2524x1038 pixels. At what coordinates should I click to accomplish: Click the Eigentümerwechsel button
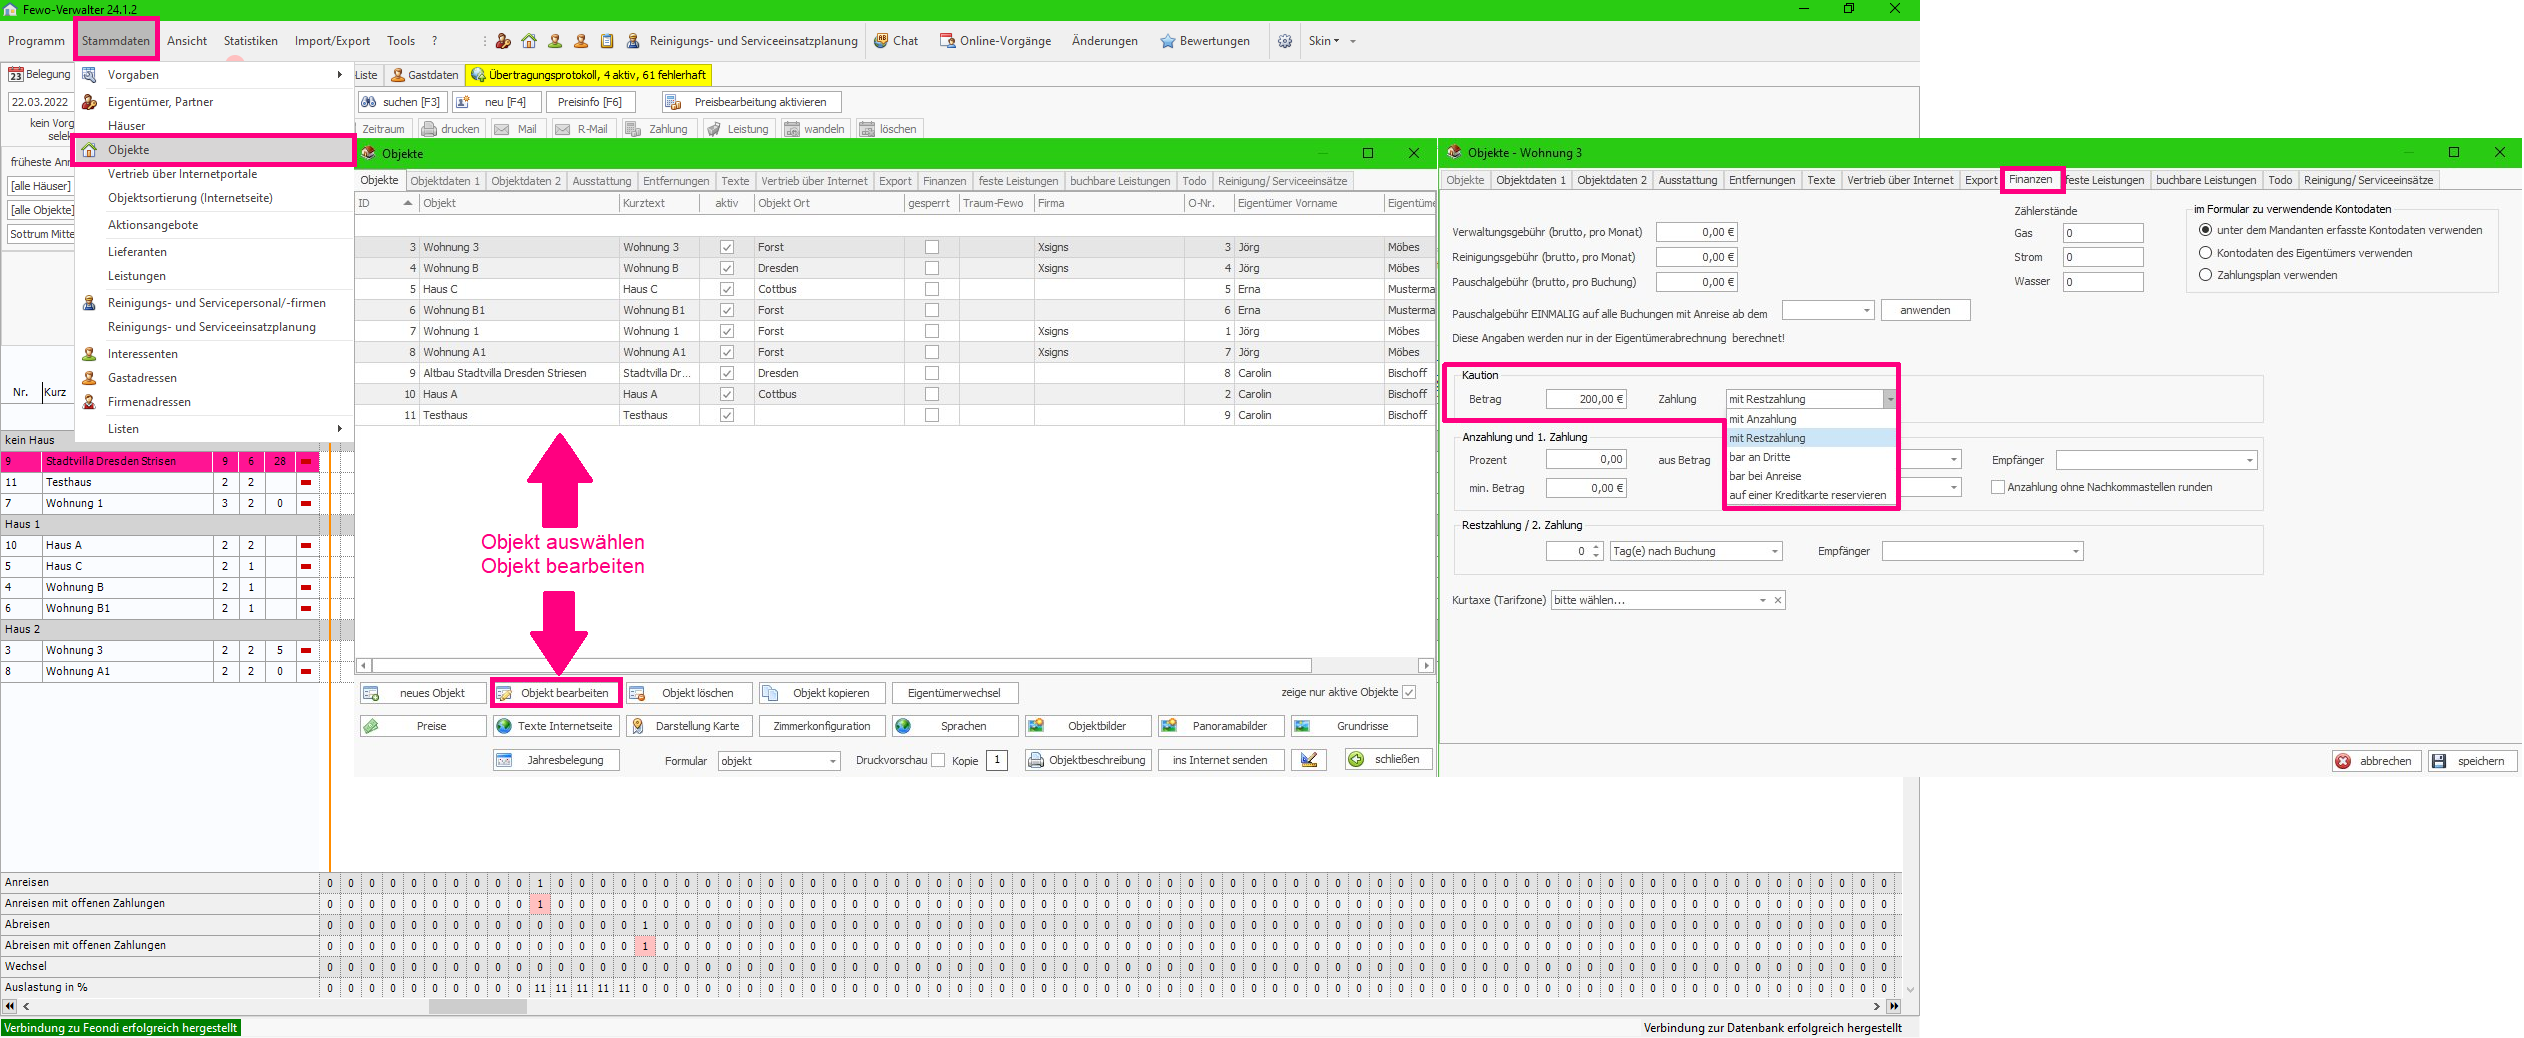coord(955,693)
